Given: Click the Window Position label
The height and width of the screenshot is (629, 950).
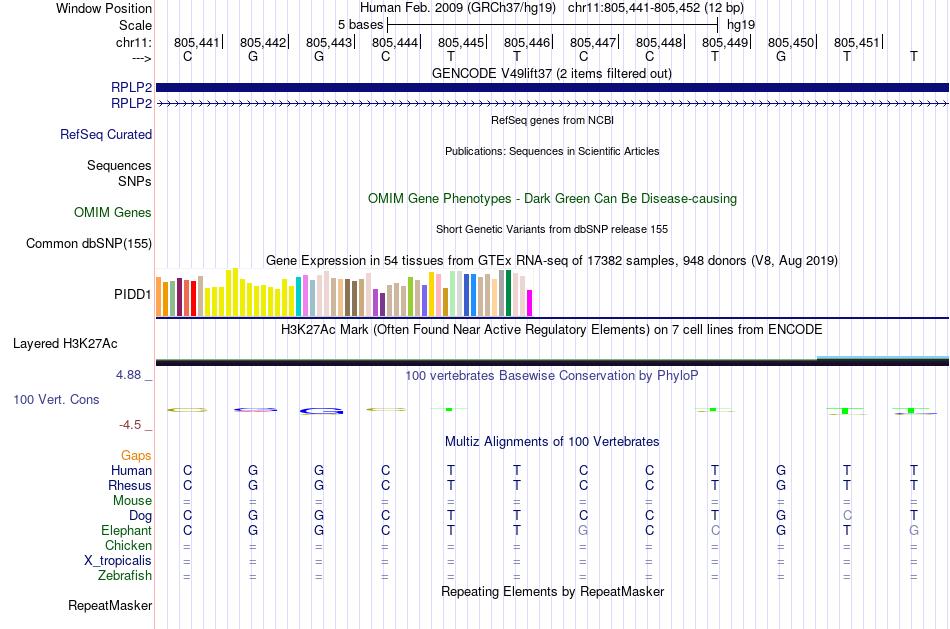Looking at the screenshot, I should (x=104, y=8).
